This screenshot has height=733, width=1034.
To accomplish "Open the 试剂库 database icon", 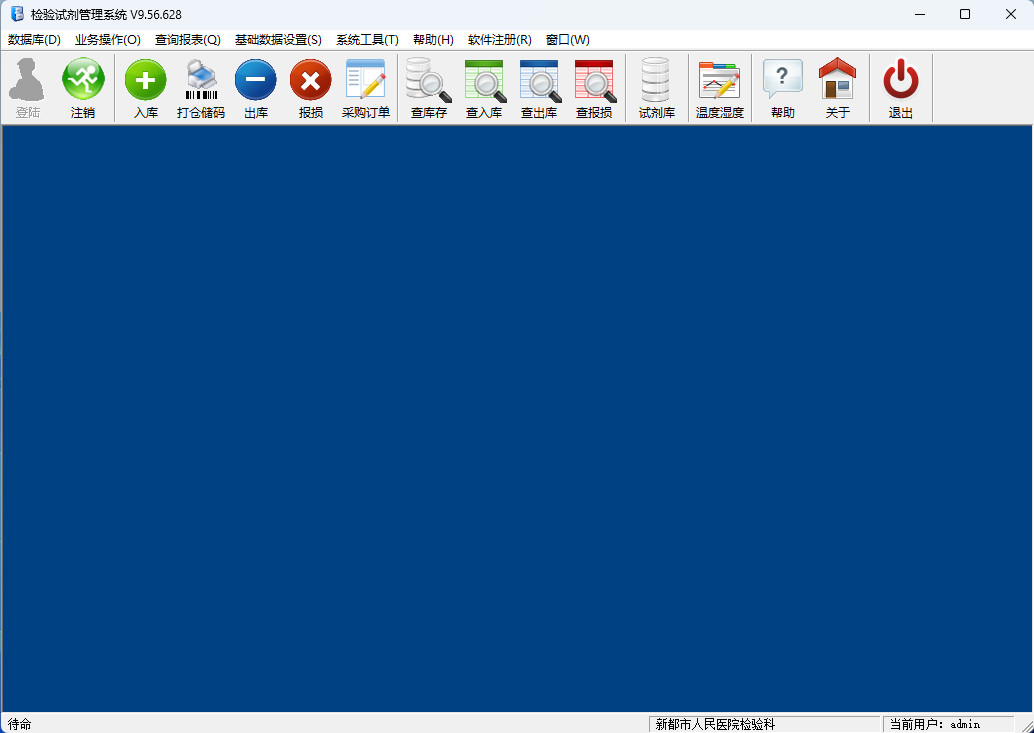I will coord(657,80).
